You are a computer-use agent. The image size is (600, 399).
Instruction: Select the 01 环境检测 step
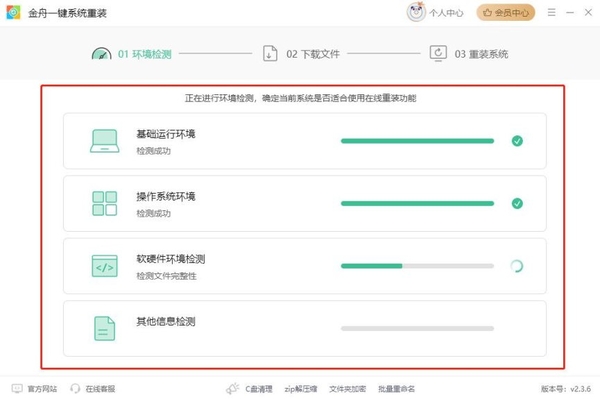pyautogui.click(x=132, y=54)
